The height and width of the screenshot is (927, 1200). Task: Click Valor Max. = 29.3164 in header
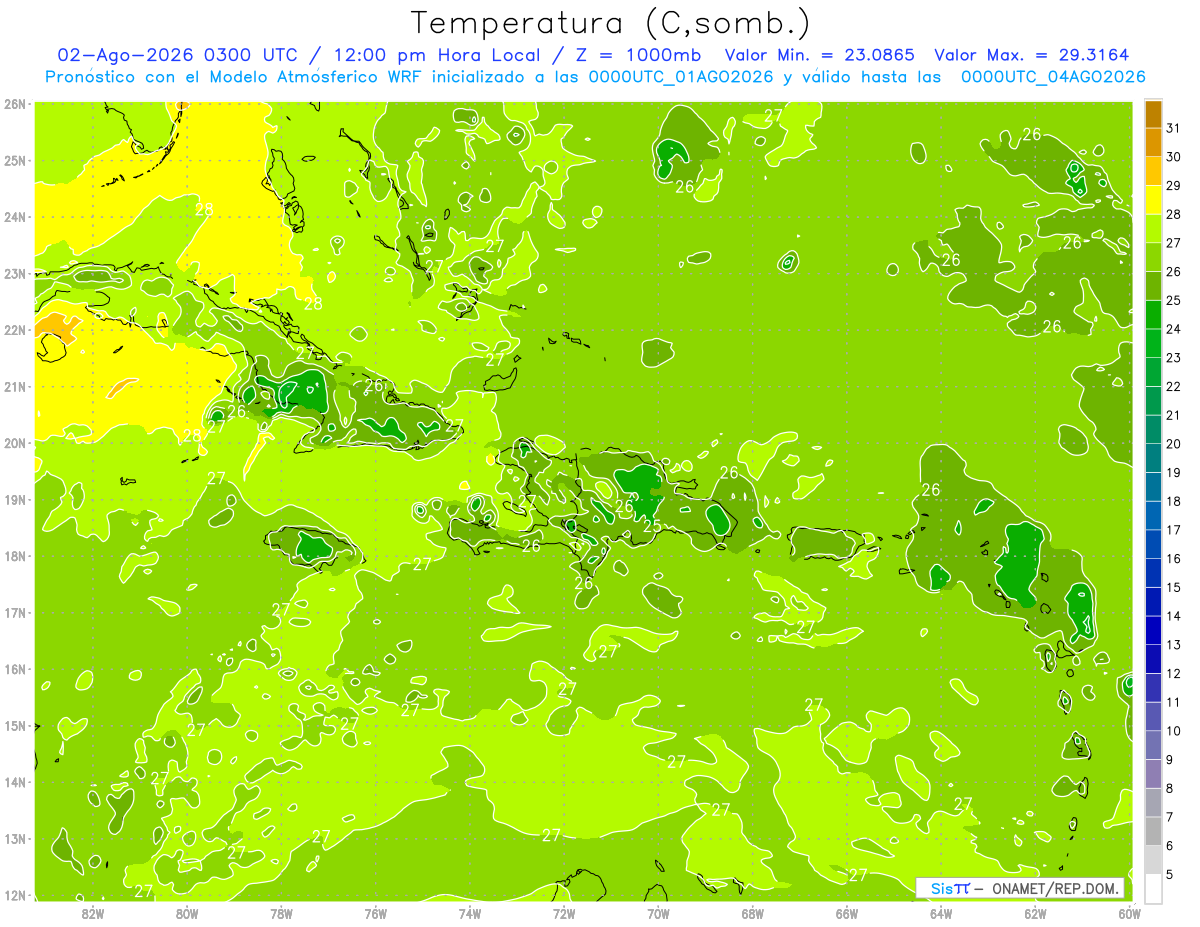click(1032, 55)
